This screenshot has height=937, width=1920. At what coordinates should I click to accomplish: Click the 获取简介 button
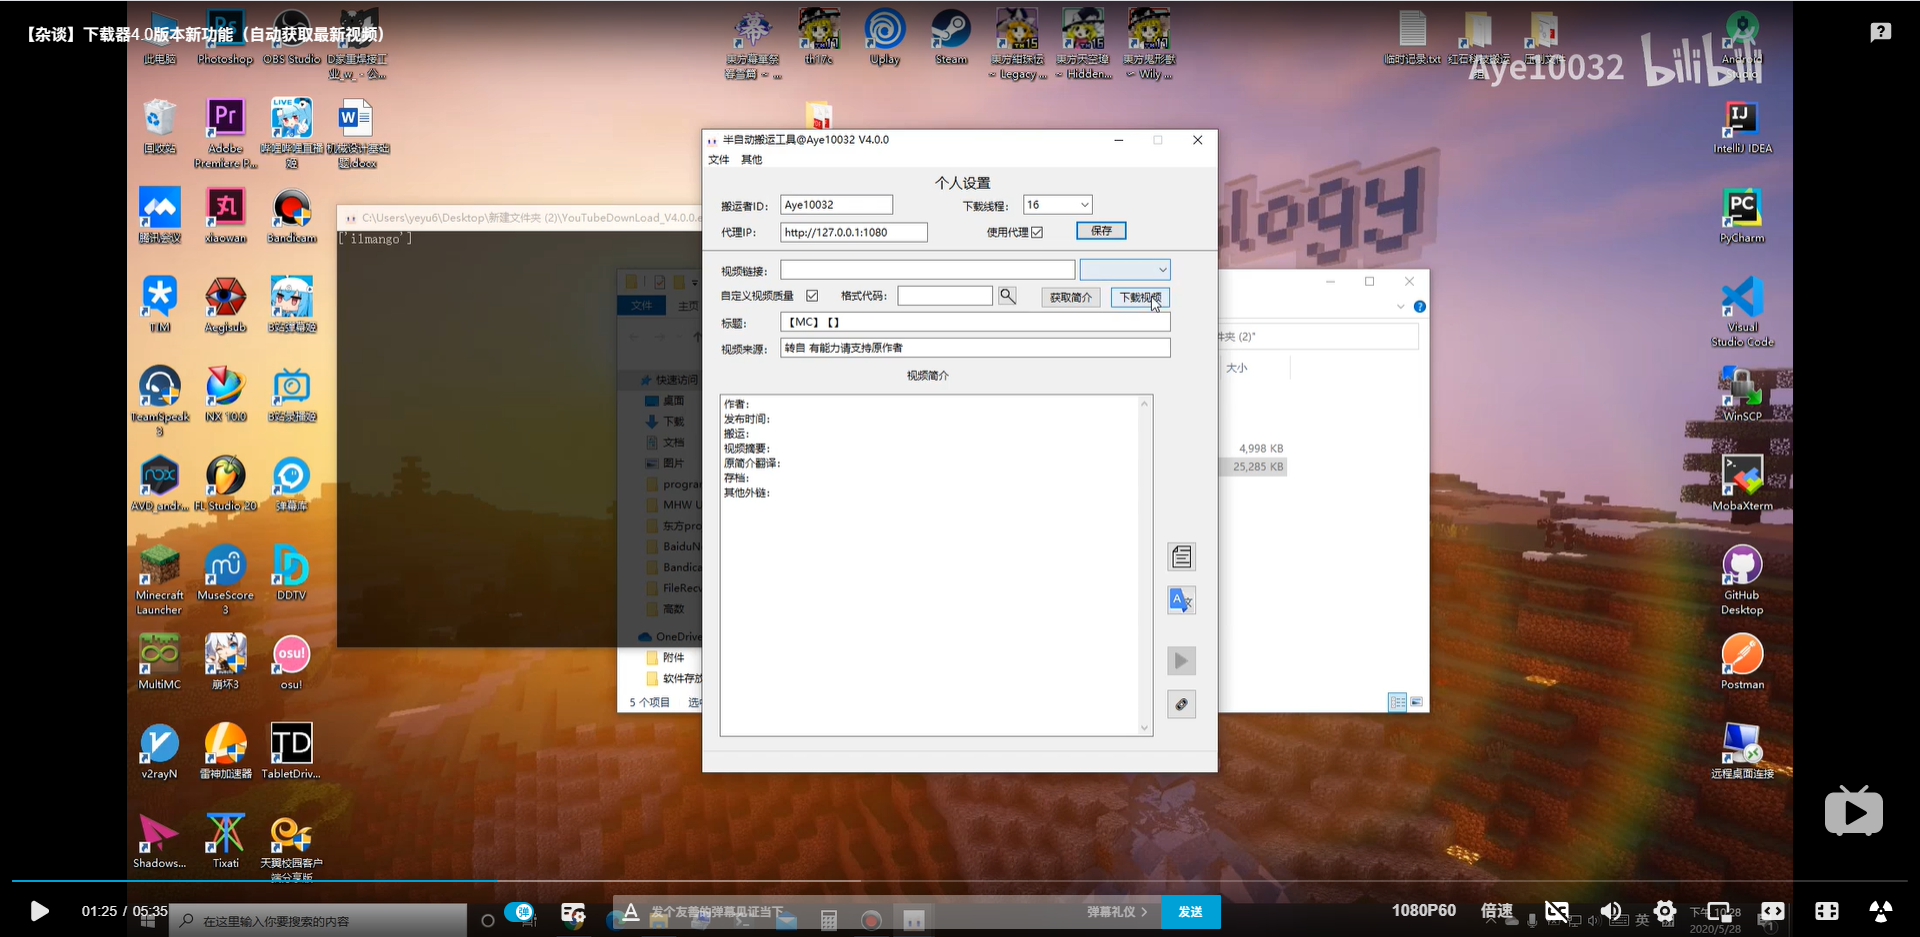click(x=1070, y=297)
